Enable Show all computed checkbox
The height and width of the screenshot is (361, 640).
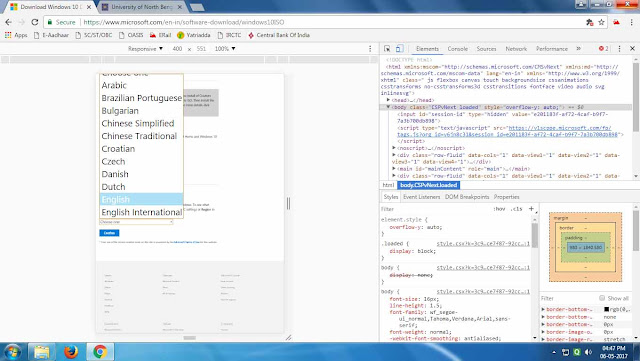[x=602, y=298]
